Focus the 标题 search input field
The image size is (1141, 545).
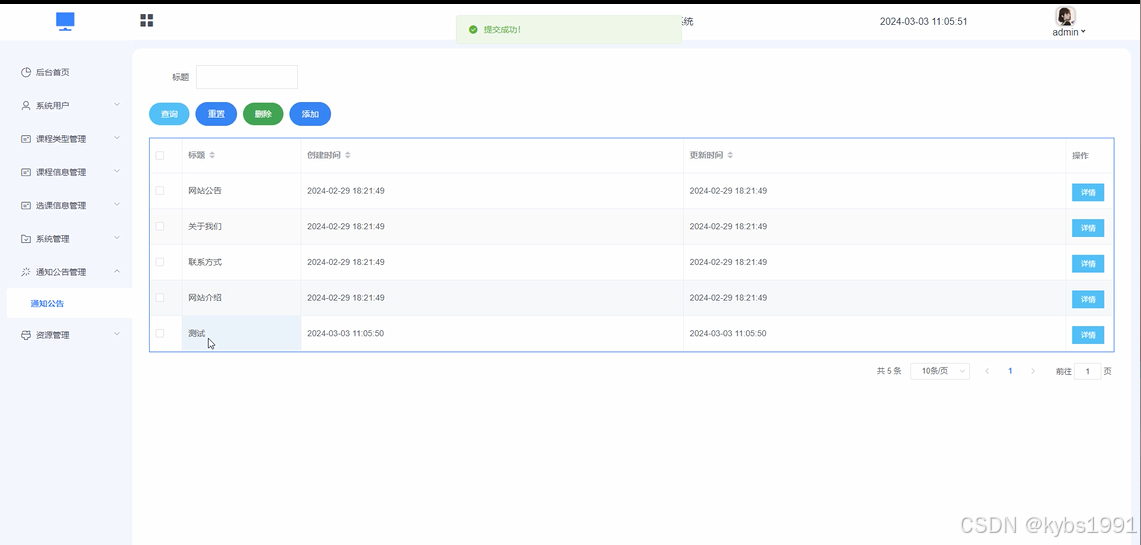point(247,77)
